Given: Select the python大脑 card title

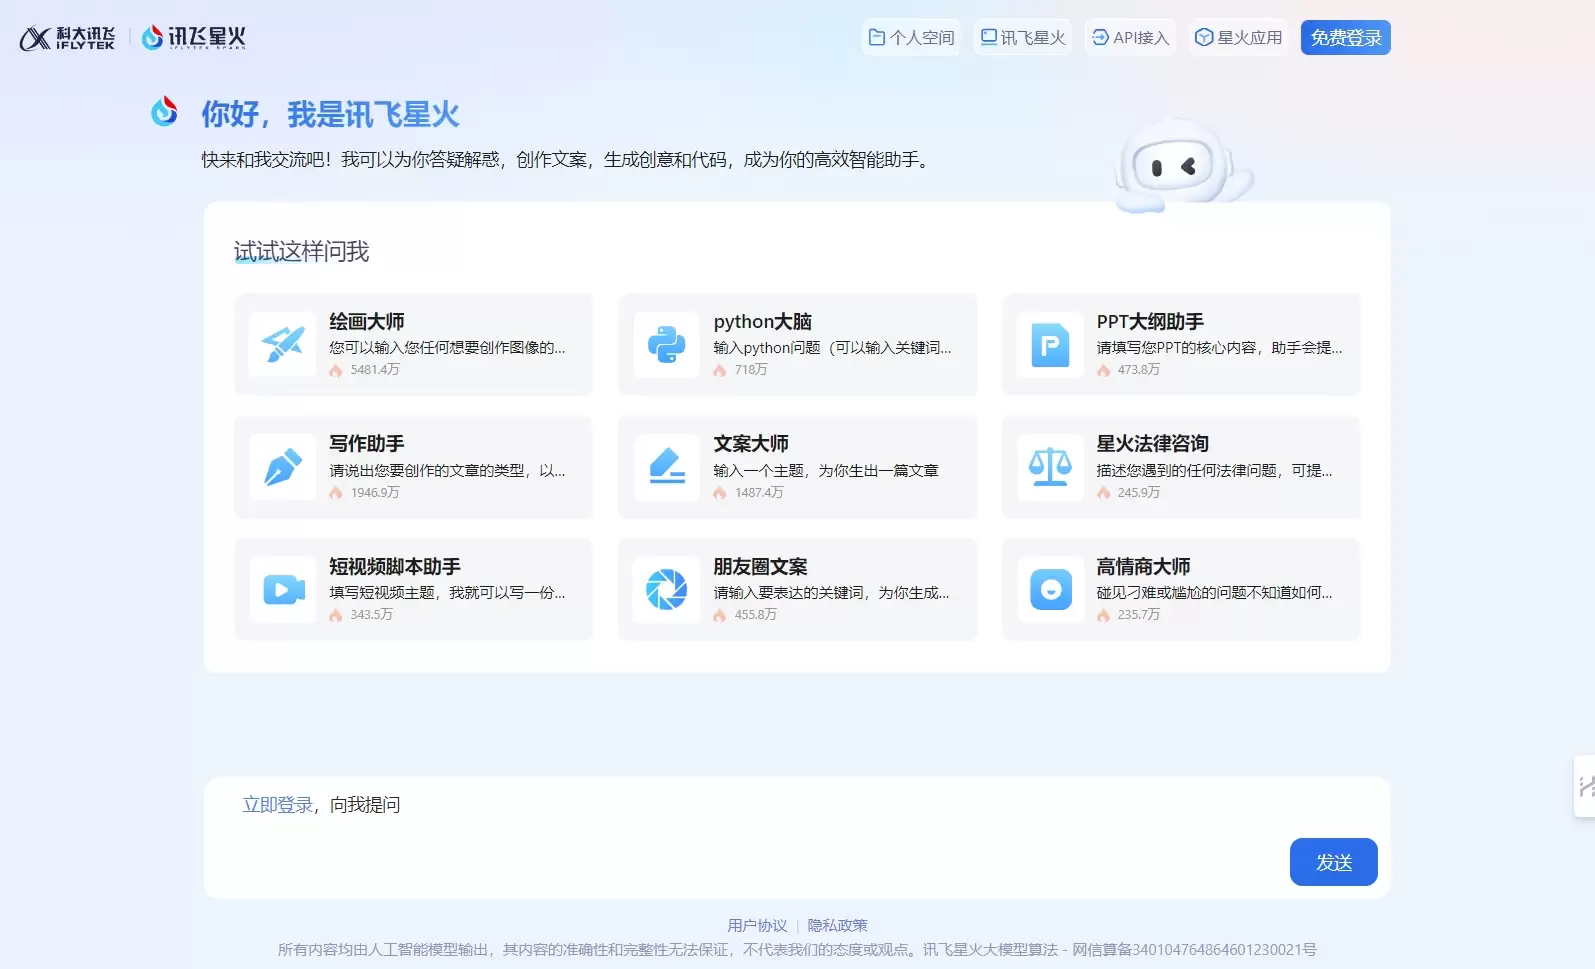Looking at the screenshot, I should click(x=762, y=322).
